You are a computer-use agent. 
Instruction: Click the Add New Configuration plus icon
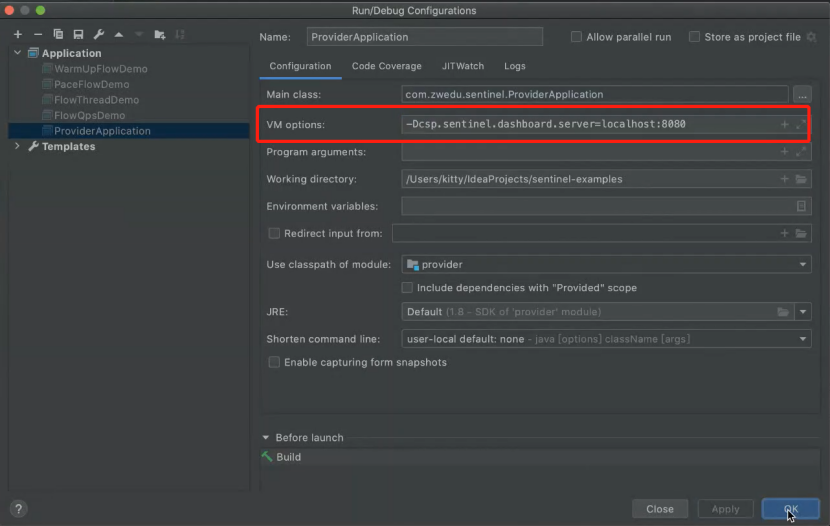(x=18, y=35)
